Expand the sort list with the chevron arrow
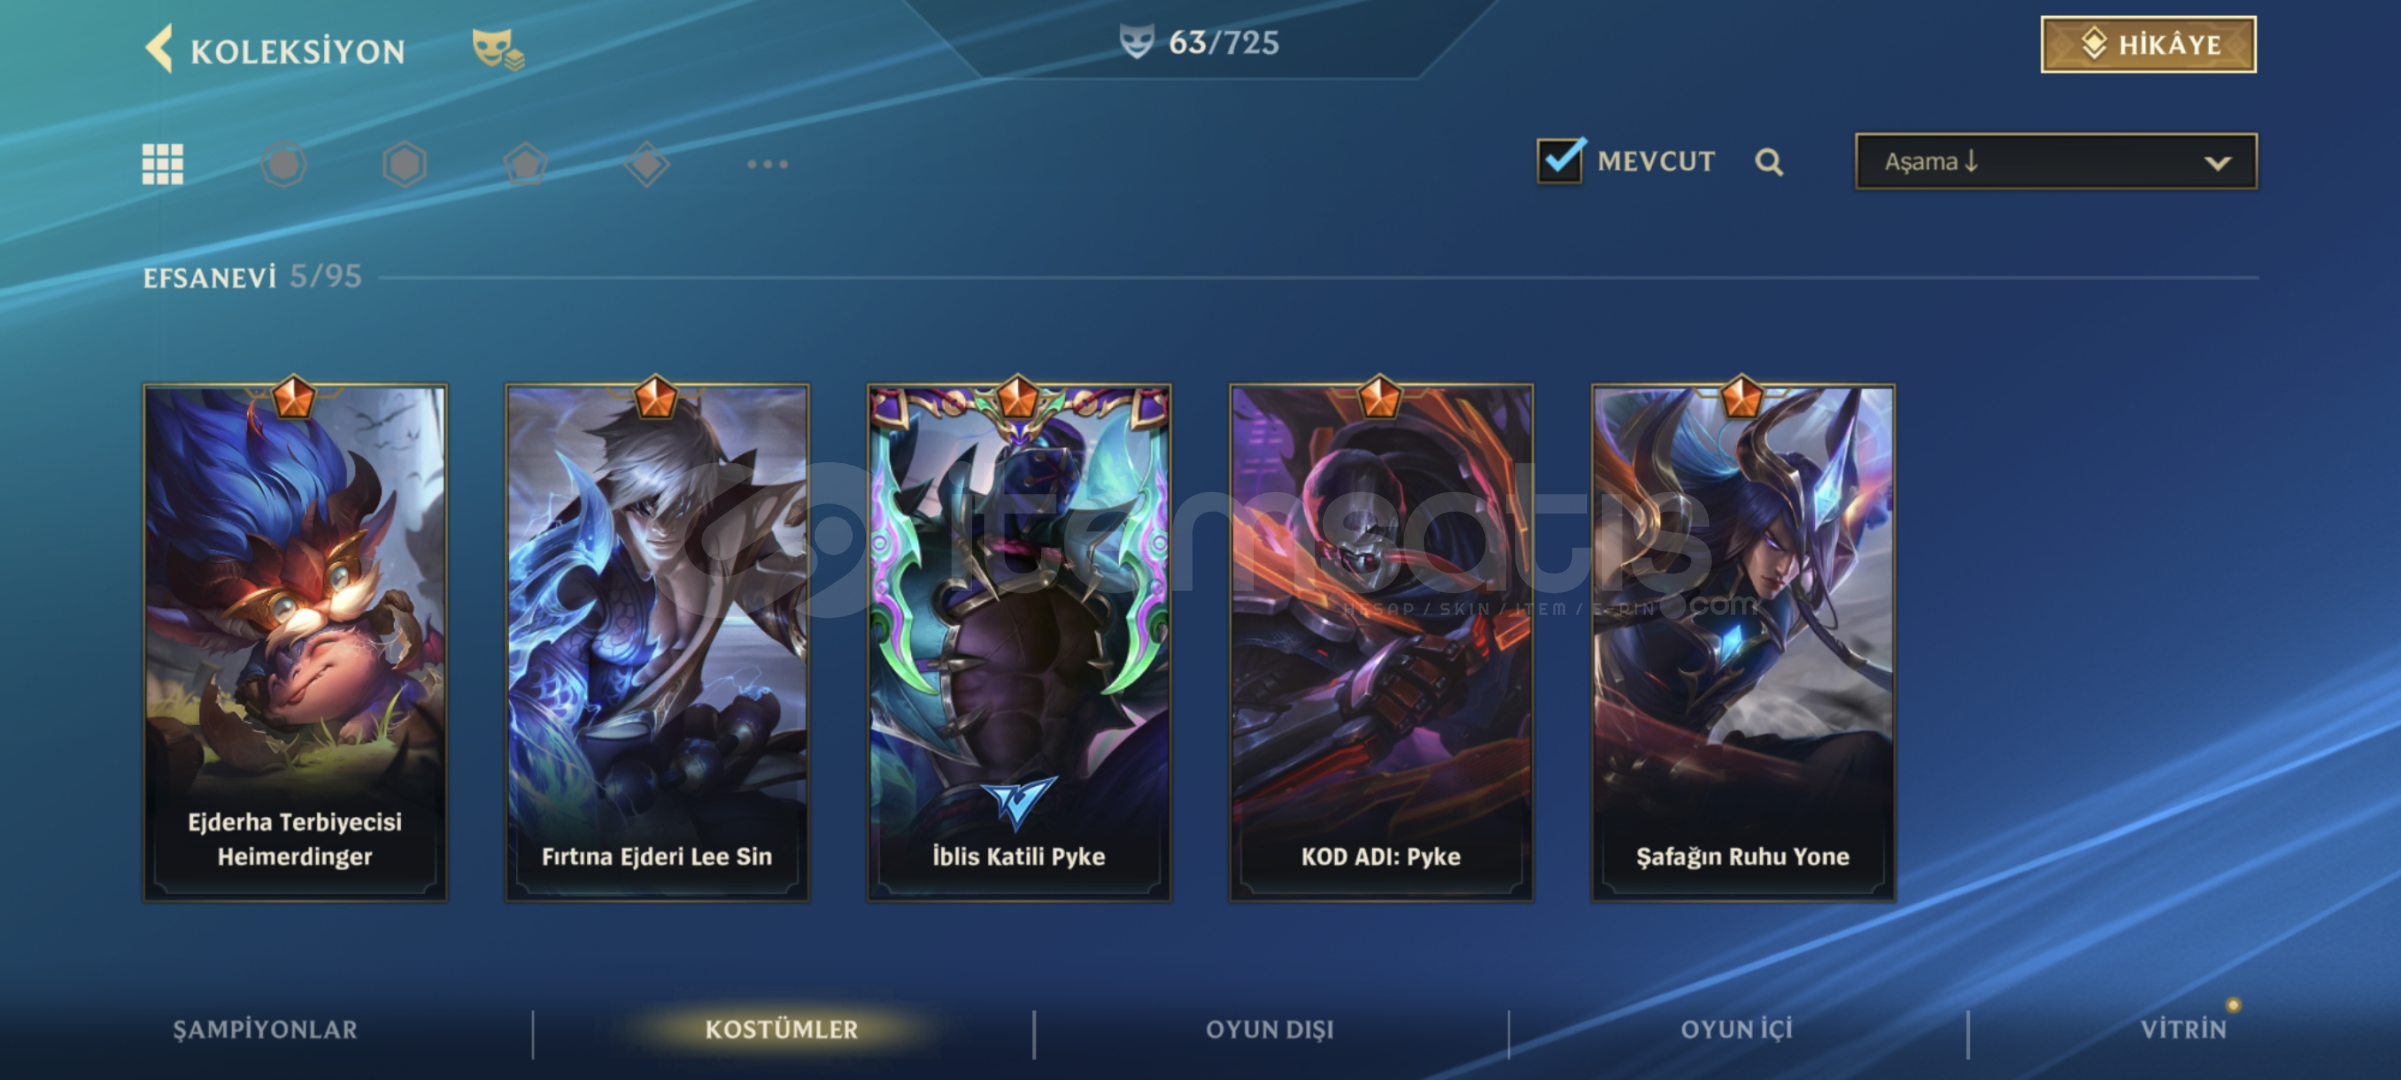 2218,163
